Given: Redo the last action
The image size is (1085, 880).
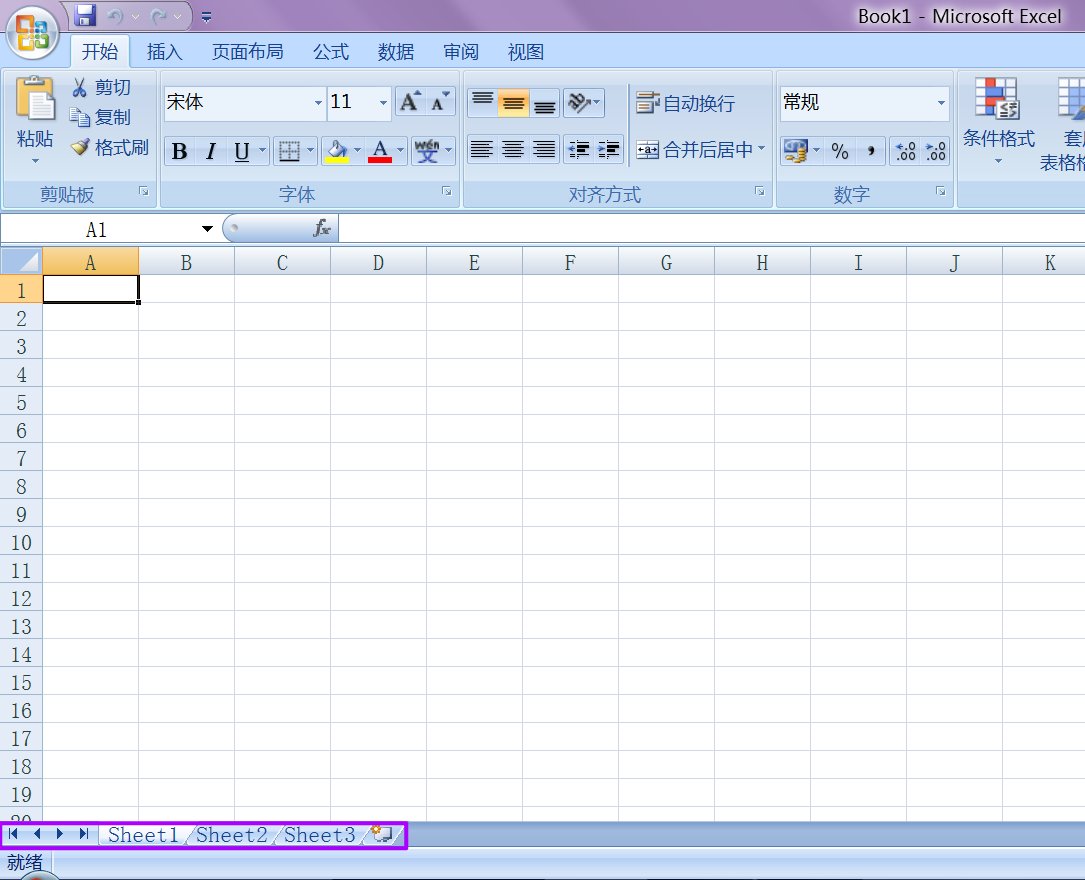Looking at the screenshot, I should click(x=159, y=16).
